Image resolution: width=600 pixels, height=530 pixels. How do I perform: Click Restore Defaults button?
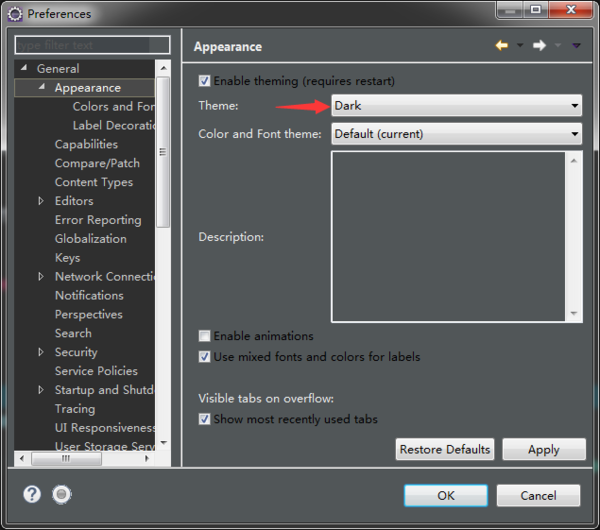[445, 449]
